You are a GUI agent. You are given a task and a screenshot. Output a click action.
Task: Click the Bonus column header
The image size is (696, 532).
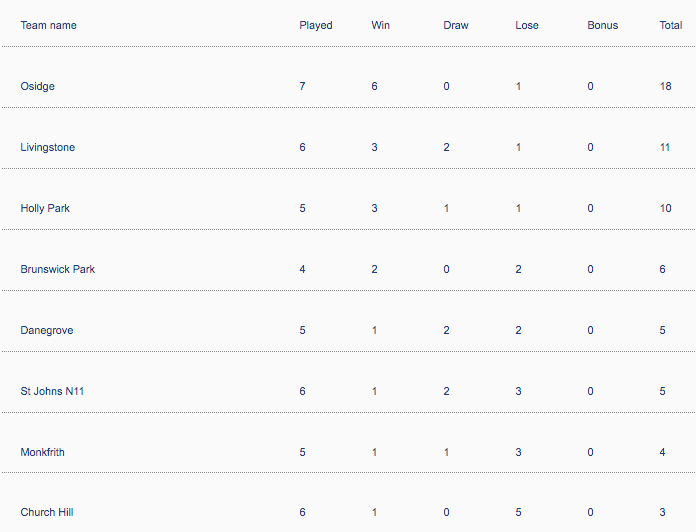tap(602, 25)
